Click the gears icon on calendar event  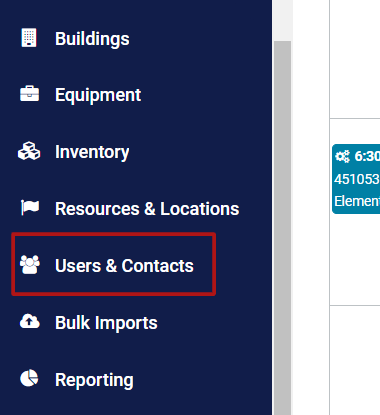342,156
